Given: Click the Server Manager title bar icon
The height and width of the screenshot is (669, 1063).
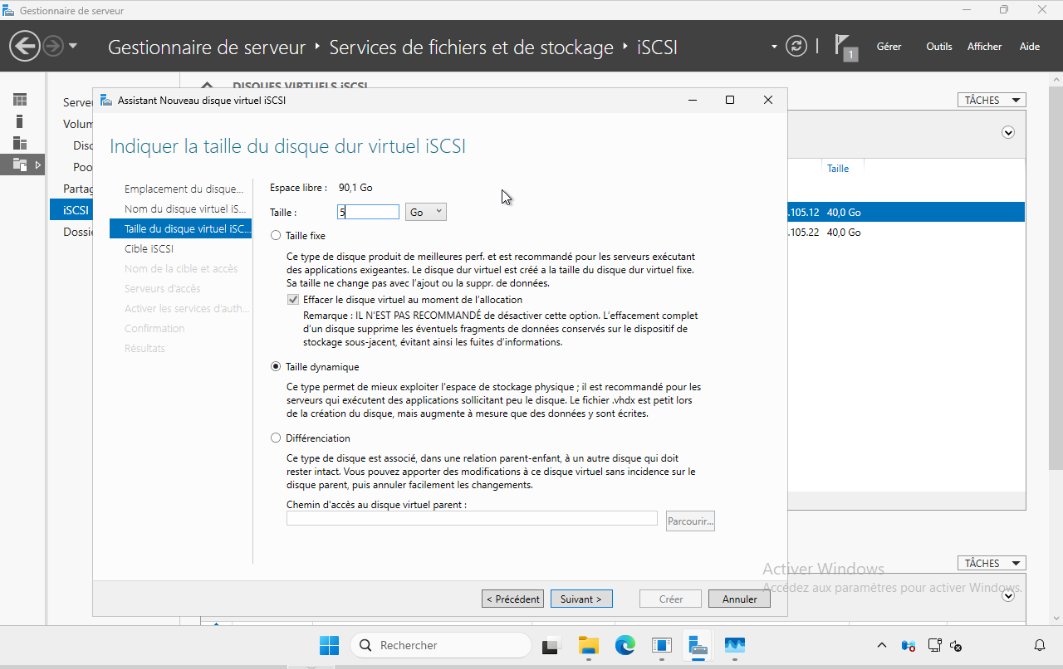Looking at the screenshot, I should click(x=8, y=10).
